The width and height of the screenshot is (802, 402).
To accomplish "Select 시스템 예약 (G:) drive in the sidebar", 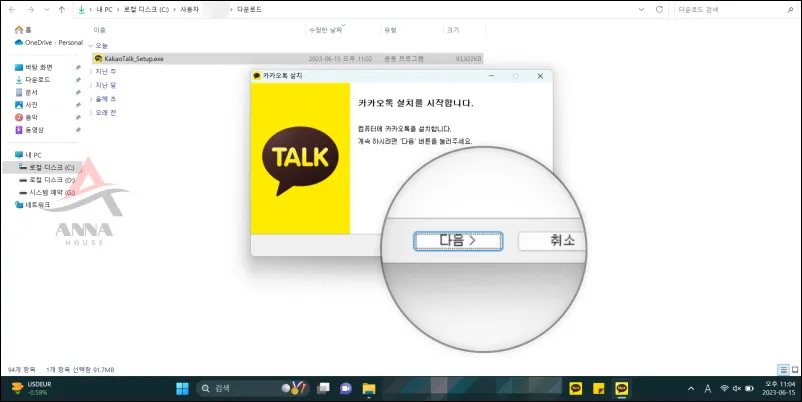I will pyautogui.click(x=47, y=192).
